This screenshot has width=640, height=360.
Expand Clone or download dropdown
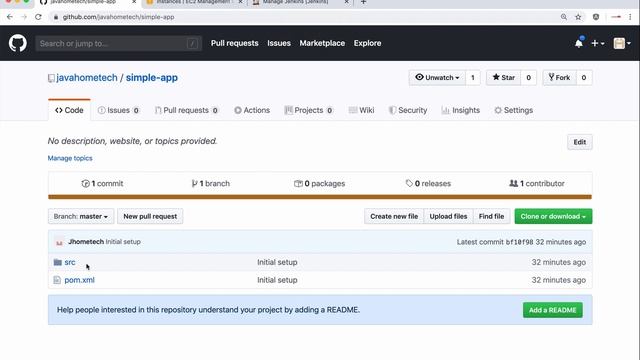[553, 216]
